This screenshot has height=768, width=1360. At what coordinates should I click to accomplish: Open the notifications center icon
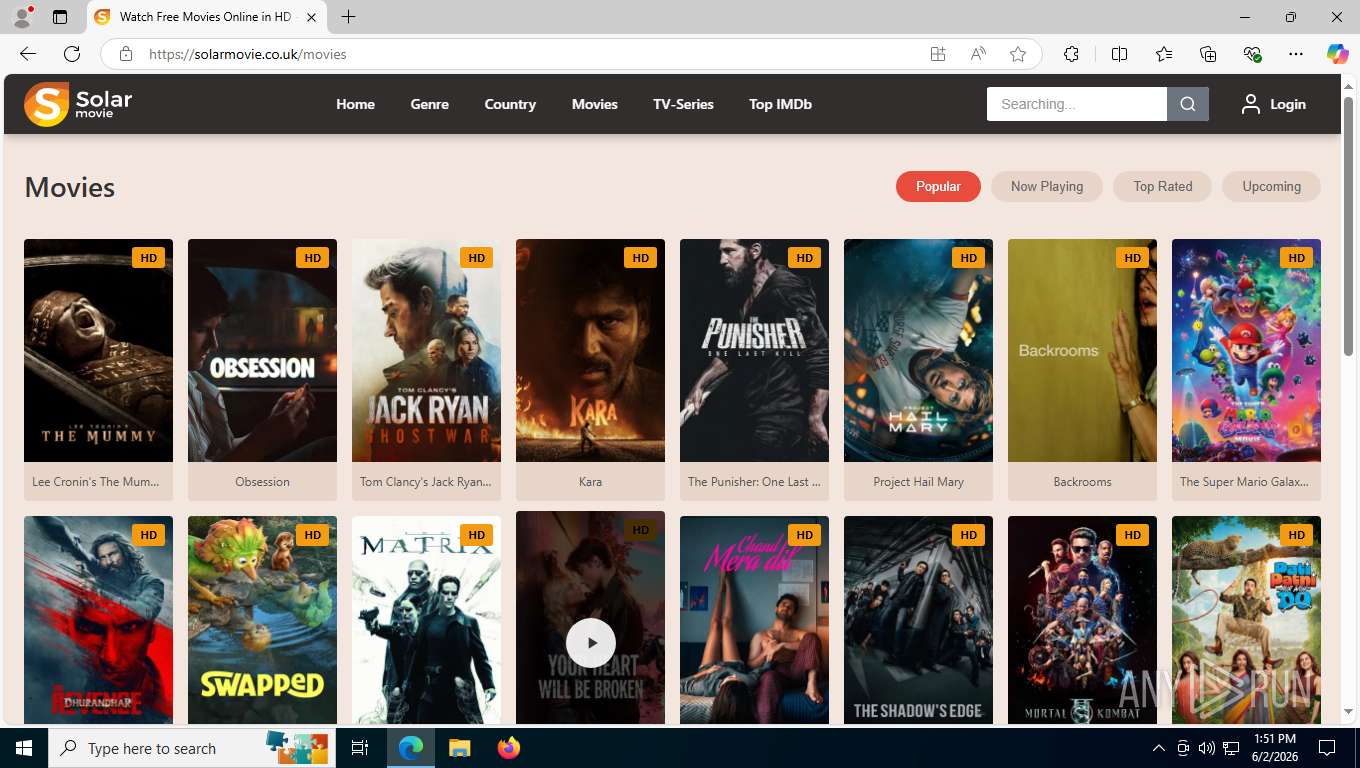[x=1327, y=748]
